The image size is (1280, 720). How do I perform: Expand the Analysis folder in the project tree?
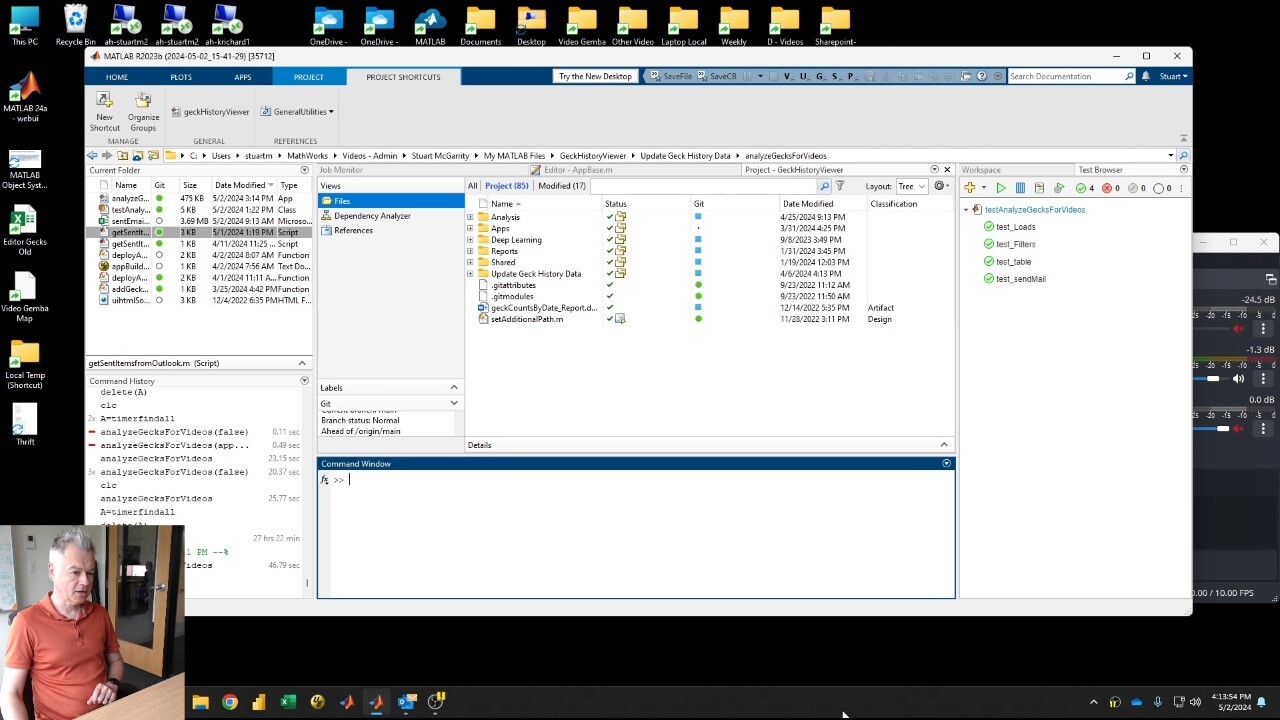click(x=470, y=217)
